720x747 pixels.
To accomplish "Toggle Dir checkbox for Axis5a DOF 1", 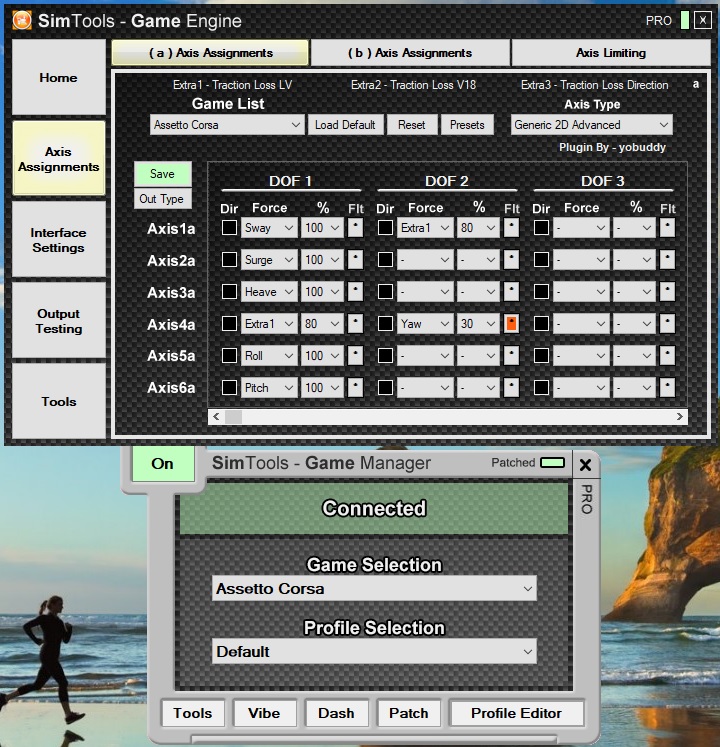I will 229,355.
